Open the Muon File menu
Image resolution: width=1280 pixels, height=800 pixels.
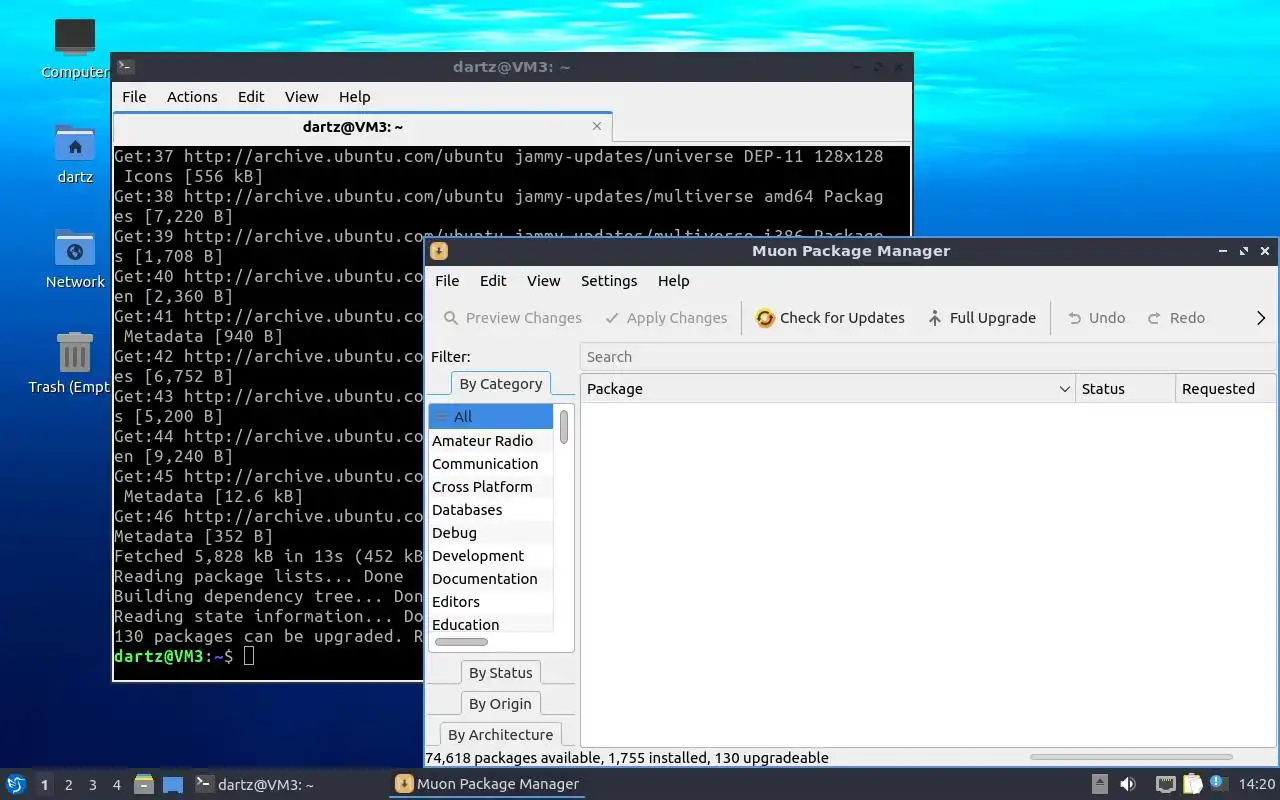pos(447,281)
